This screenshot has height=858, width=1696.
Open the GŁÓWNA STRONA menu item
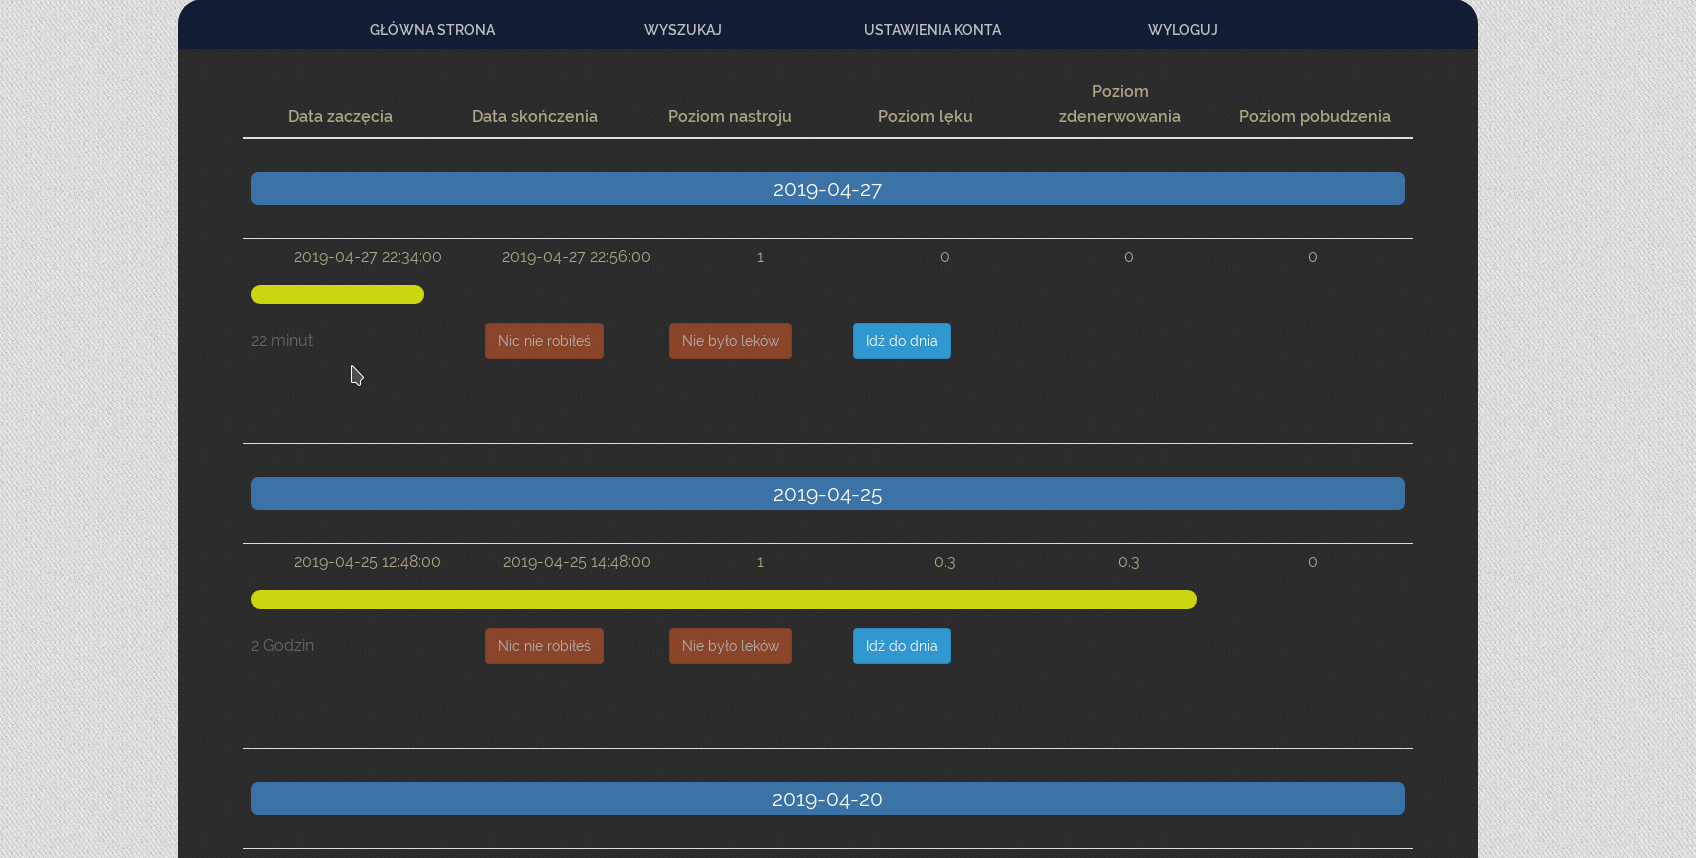pos(432,30)
